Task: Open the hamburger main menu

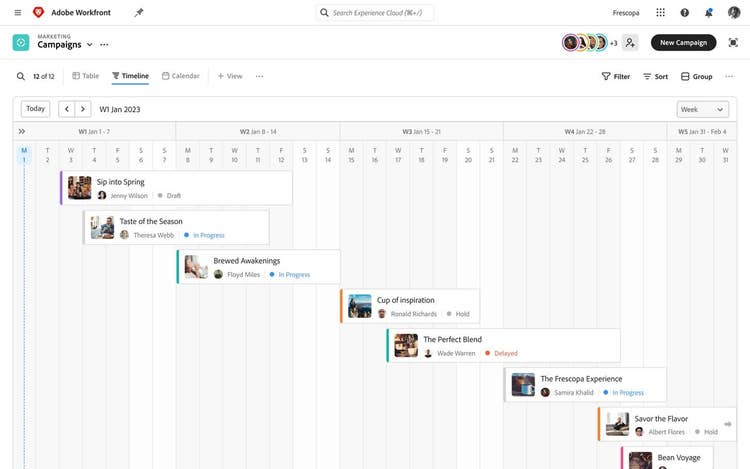Action: point(17,13)
